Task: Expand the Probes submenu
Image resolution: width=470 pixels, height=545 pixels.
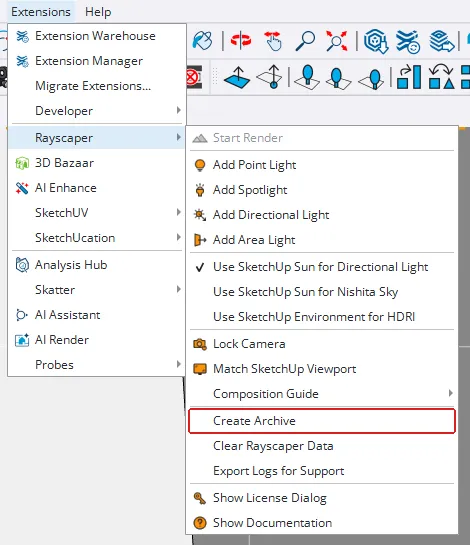Action: [x=97, y=365]
